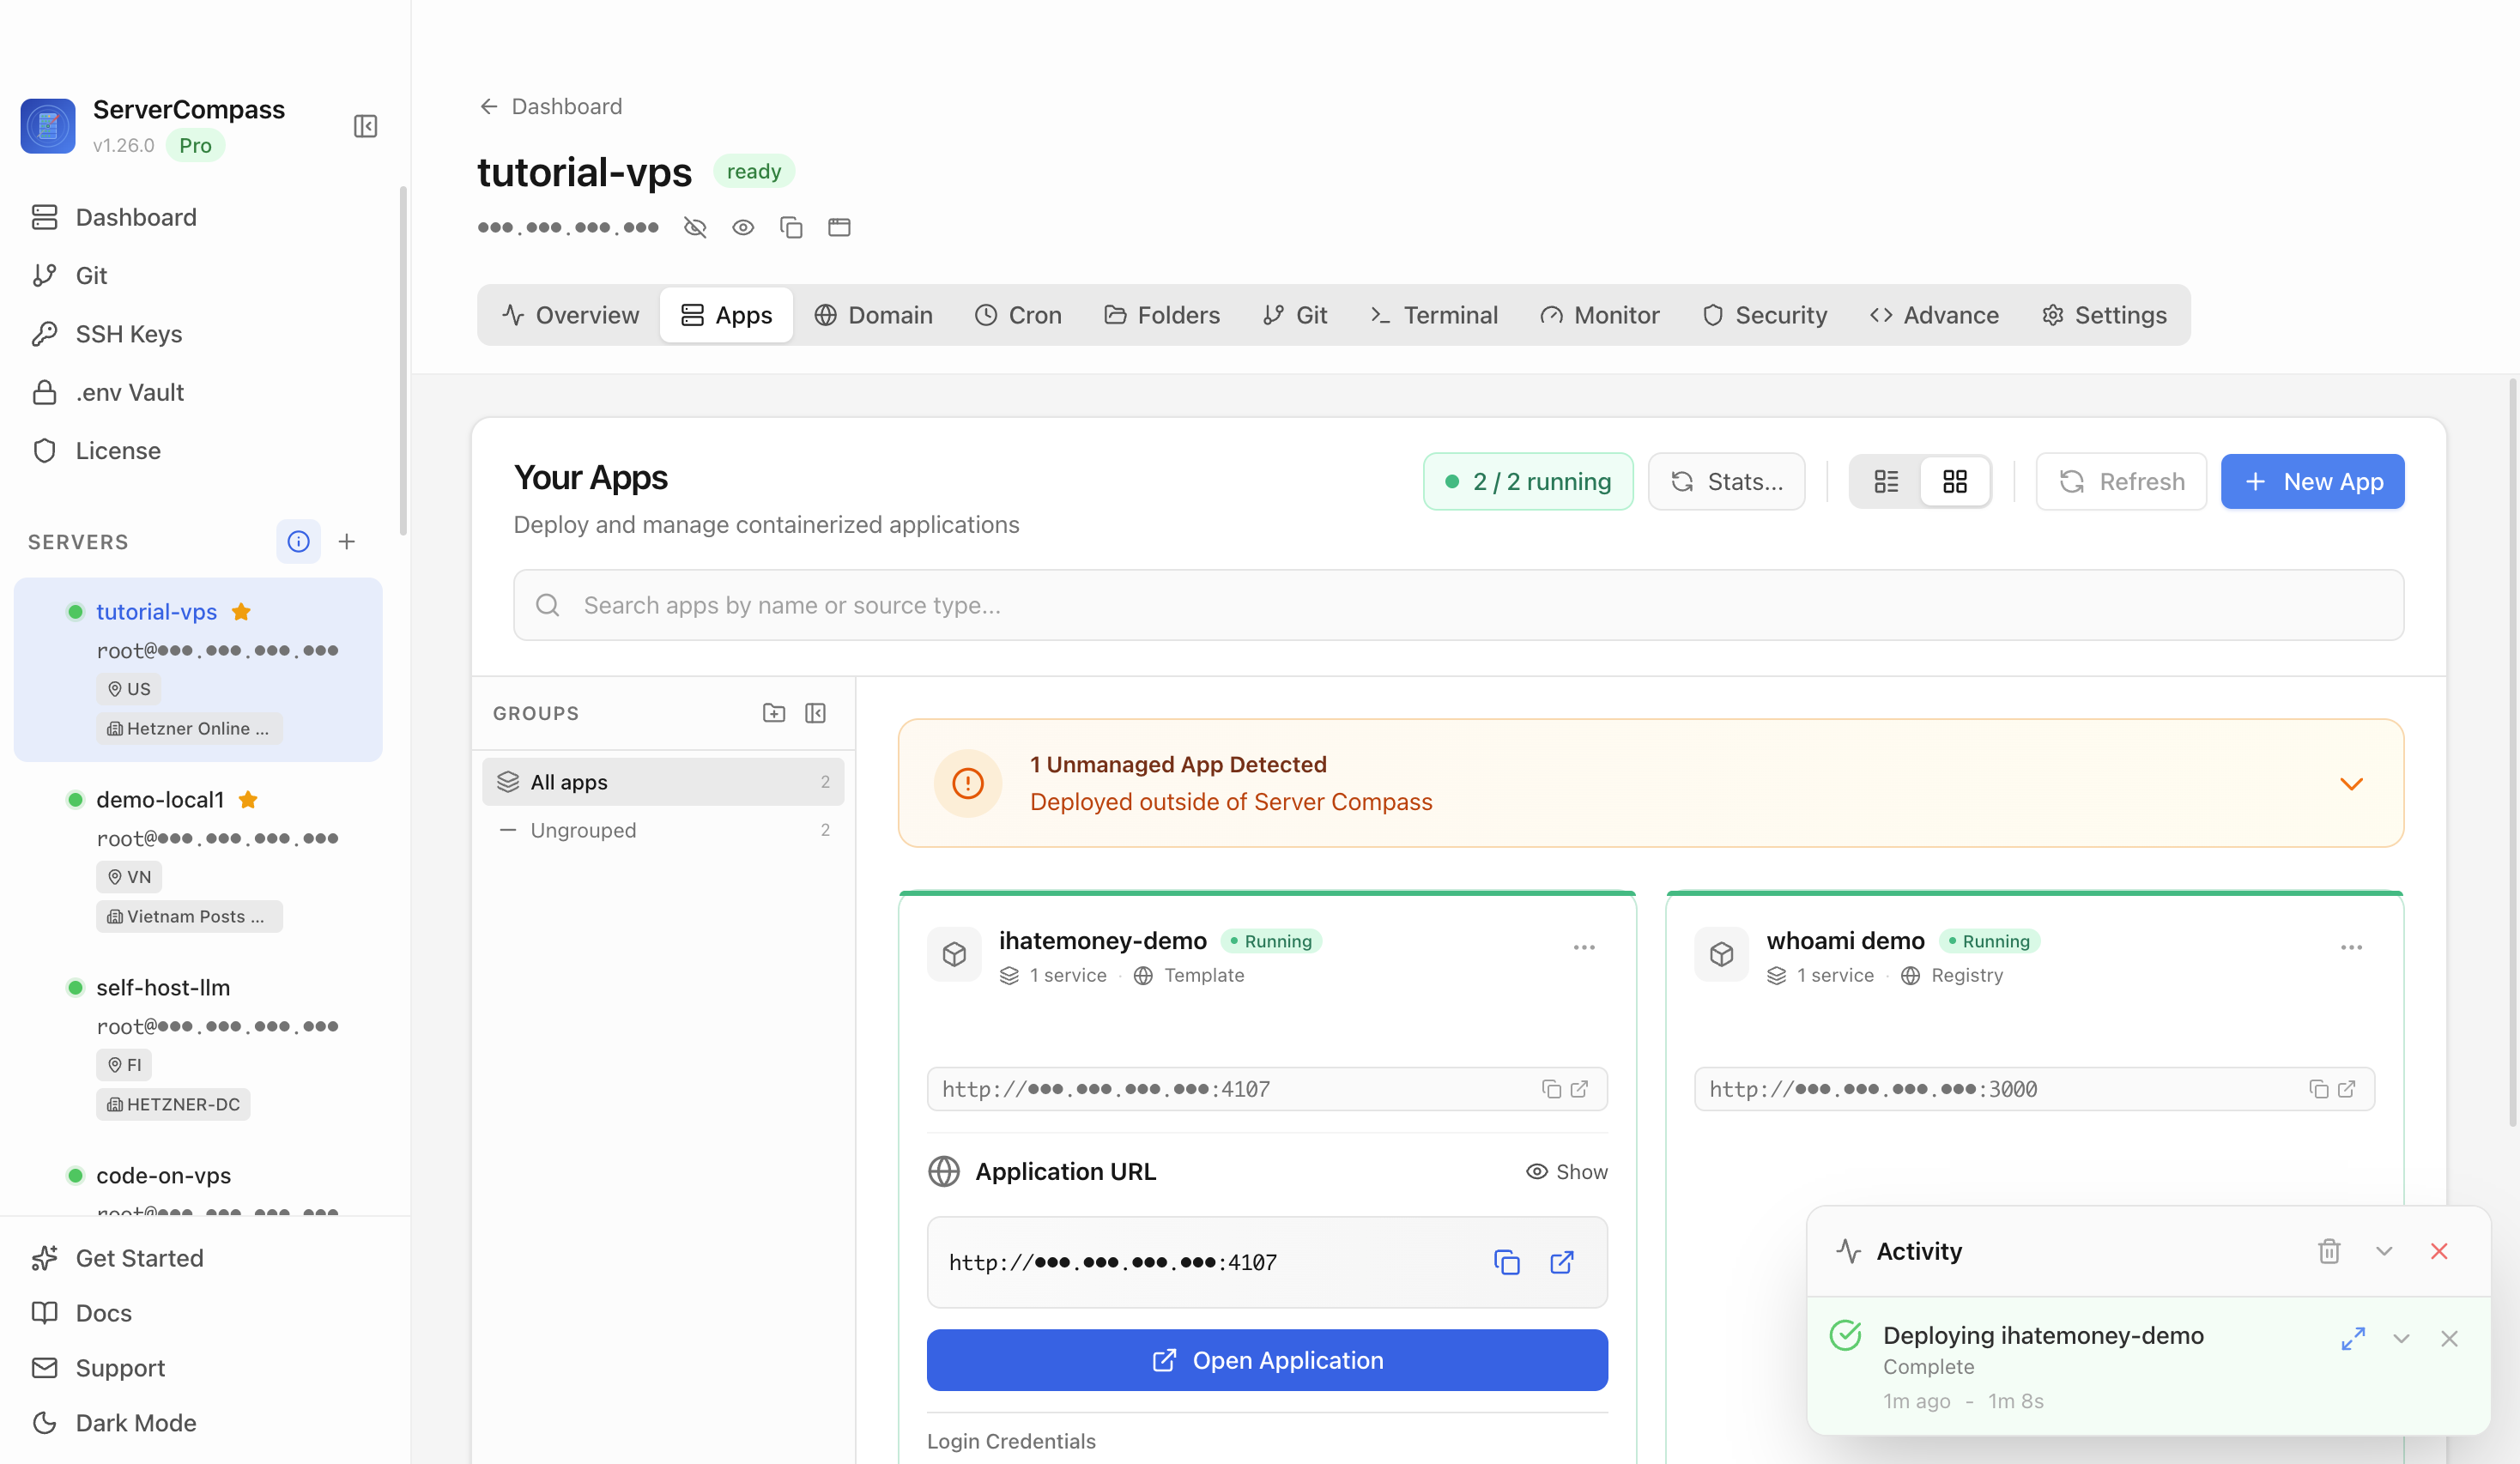
Task: Focus the search apps input field
Action: point(1458,605)
